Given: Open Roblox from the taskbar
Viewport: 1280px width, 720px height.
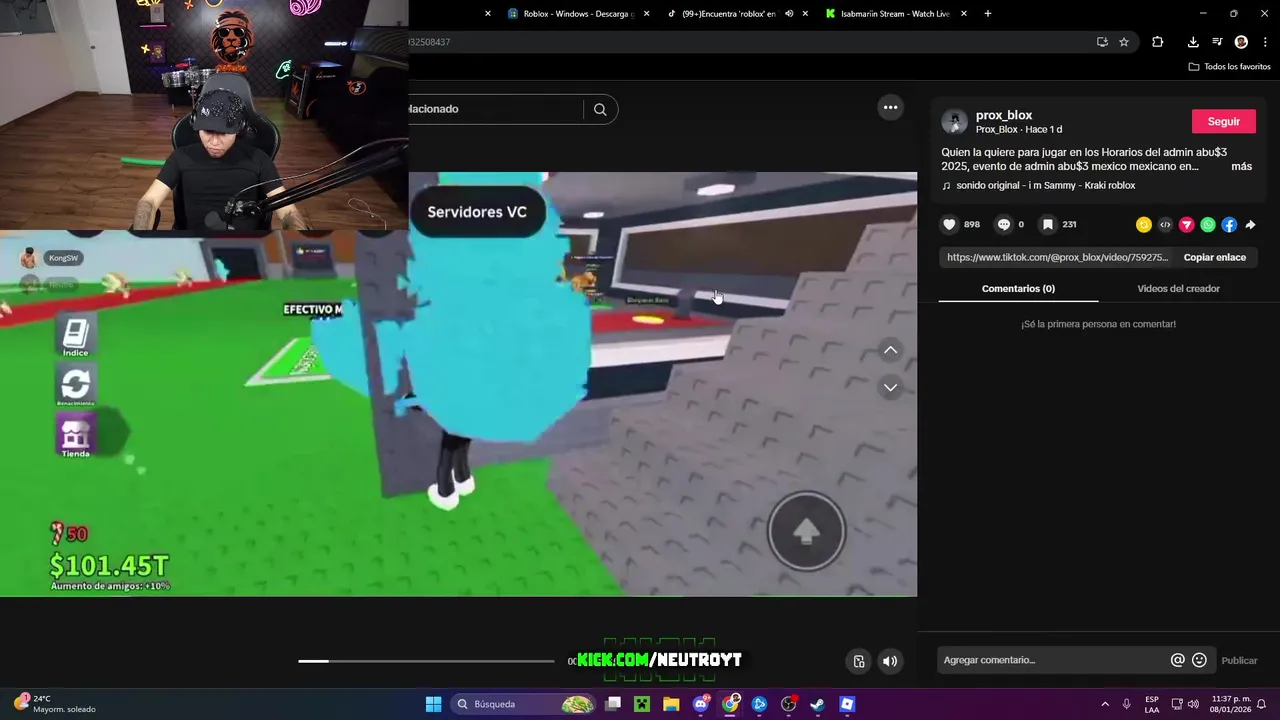Looking at the screenshot, I should coord(847,704).
